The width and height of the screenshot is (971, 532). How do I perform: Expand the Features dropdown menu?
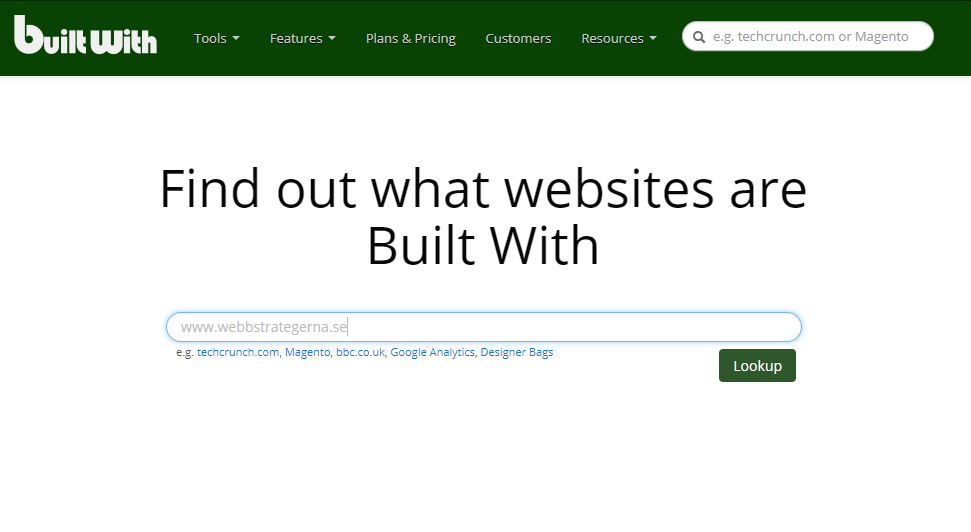click(302, 38)
